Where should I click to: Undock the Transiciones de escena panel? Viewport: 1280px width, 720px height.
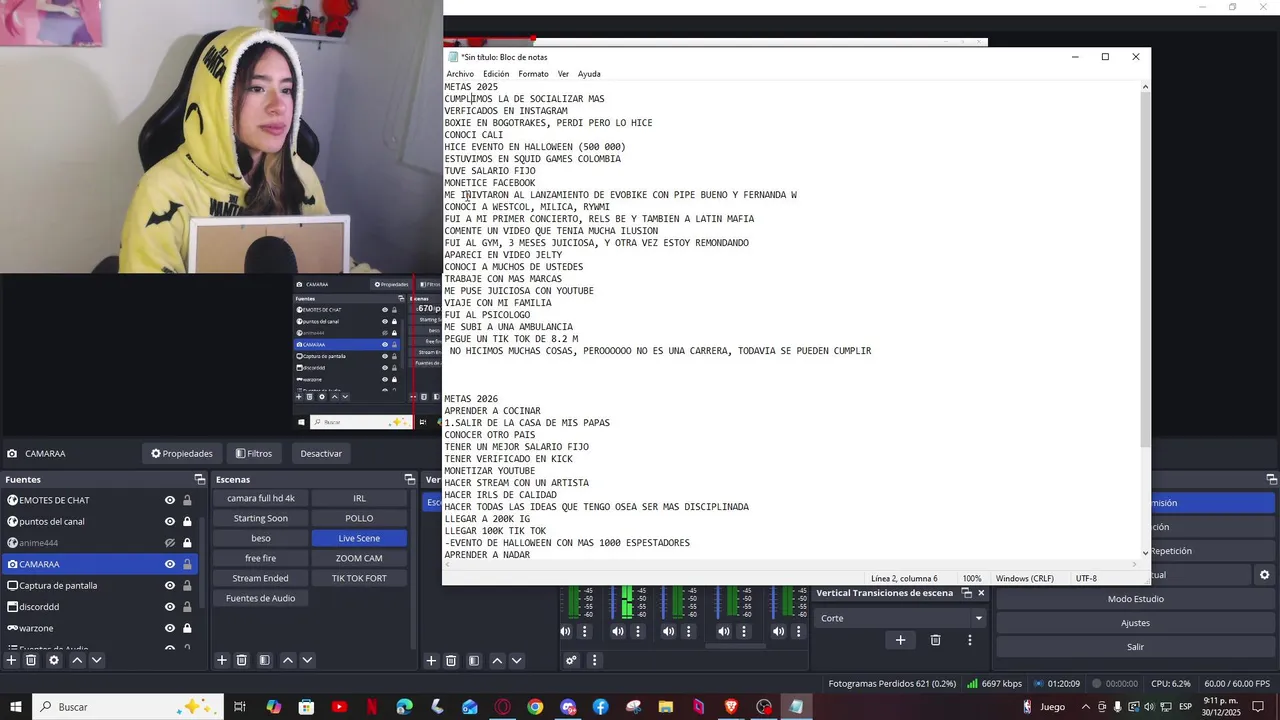pyautogui.click(x=966, y=593)
